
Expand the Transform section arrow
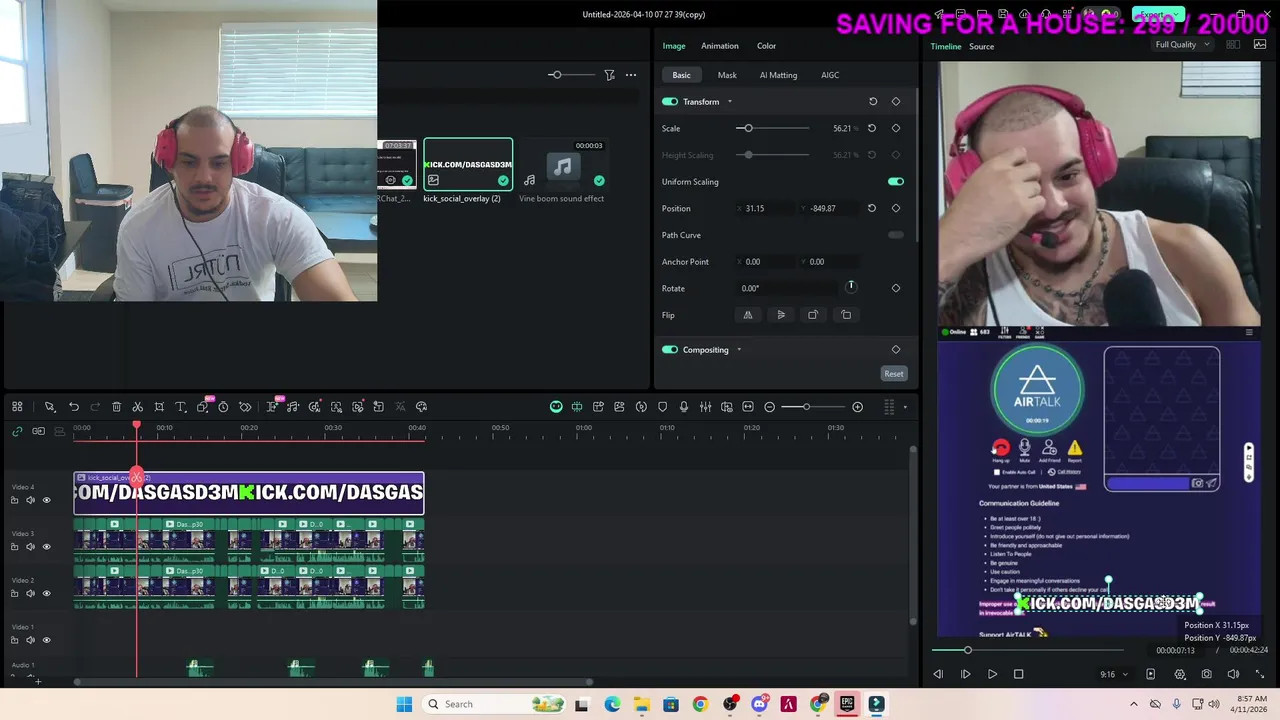click(x=729, y=101)
